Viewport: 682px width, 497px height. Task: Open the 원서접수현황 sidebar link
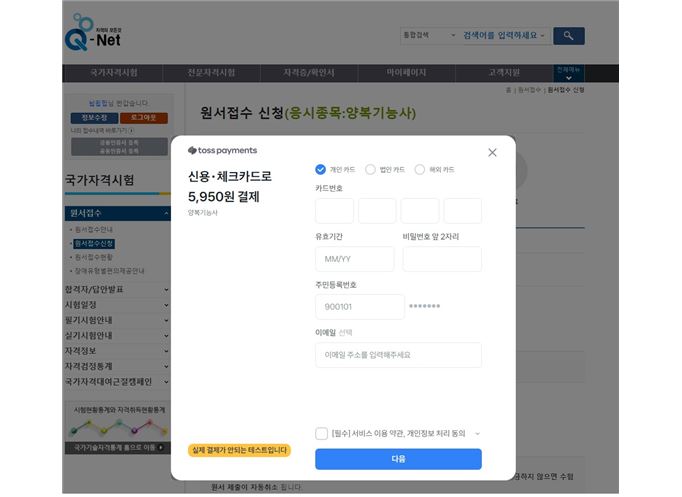pos(94,257)
